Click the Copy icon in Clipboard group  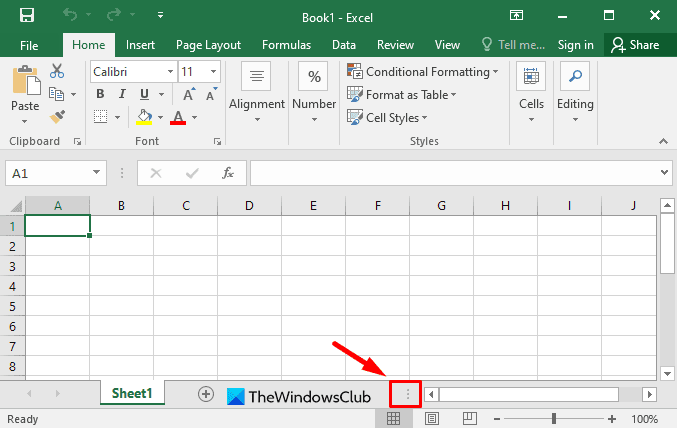pos(56,94)
